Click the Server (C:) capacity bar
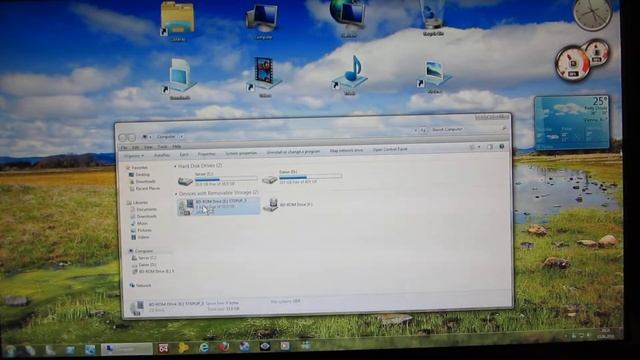The width and height of the screenshot is (640, 360). point(226,179)
